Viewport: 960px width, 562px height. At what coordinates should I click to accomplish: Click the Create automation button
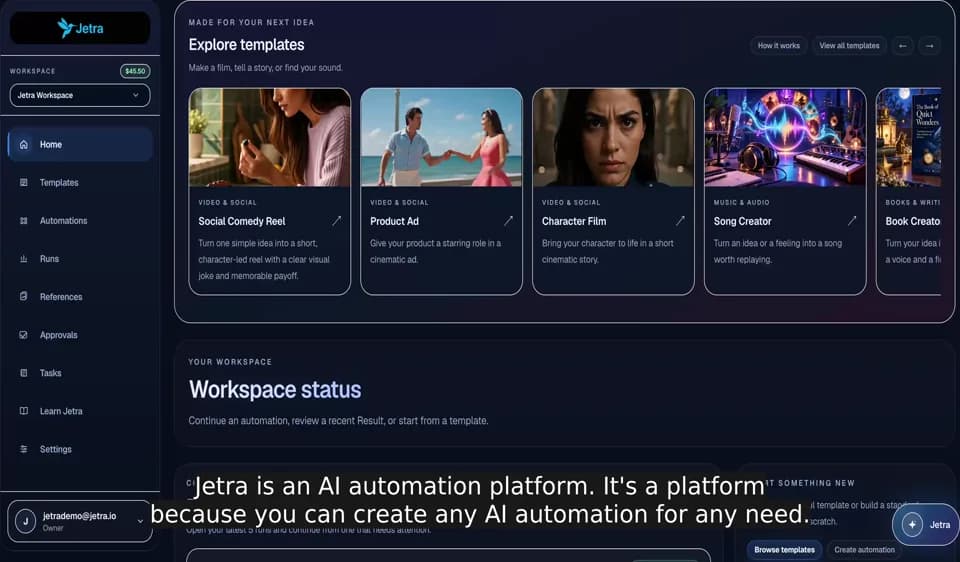[864, 550]
